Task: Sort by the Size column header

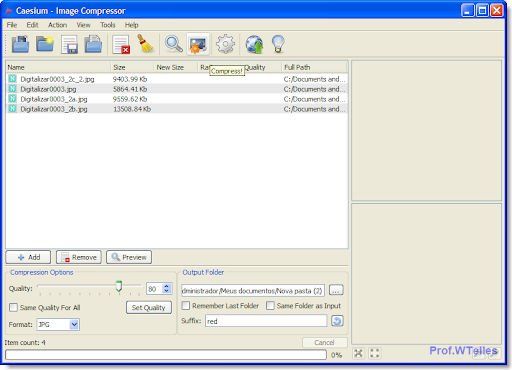Action: [x=132, y=67]
